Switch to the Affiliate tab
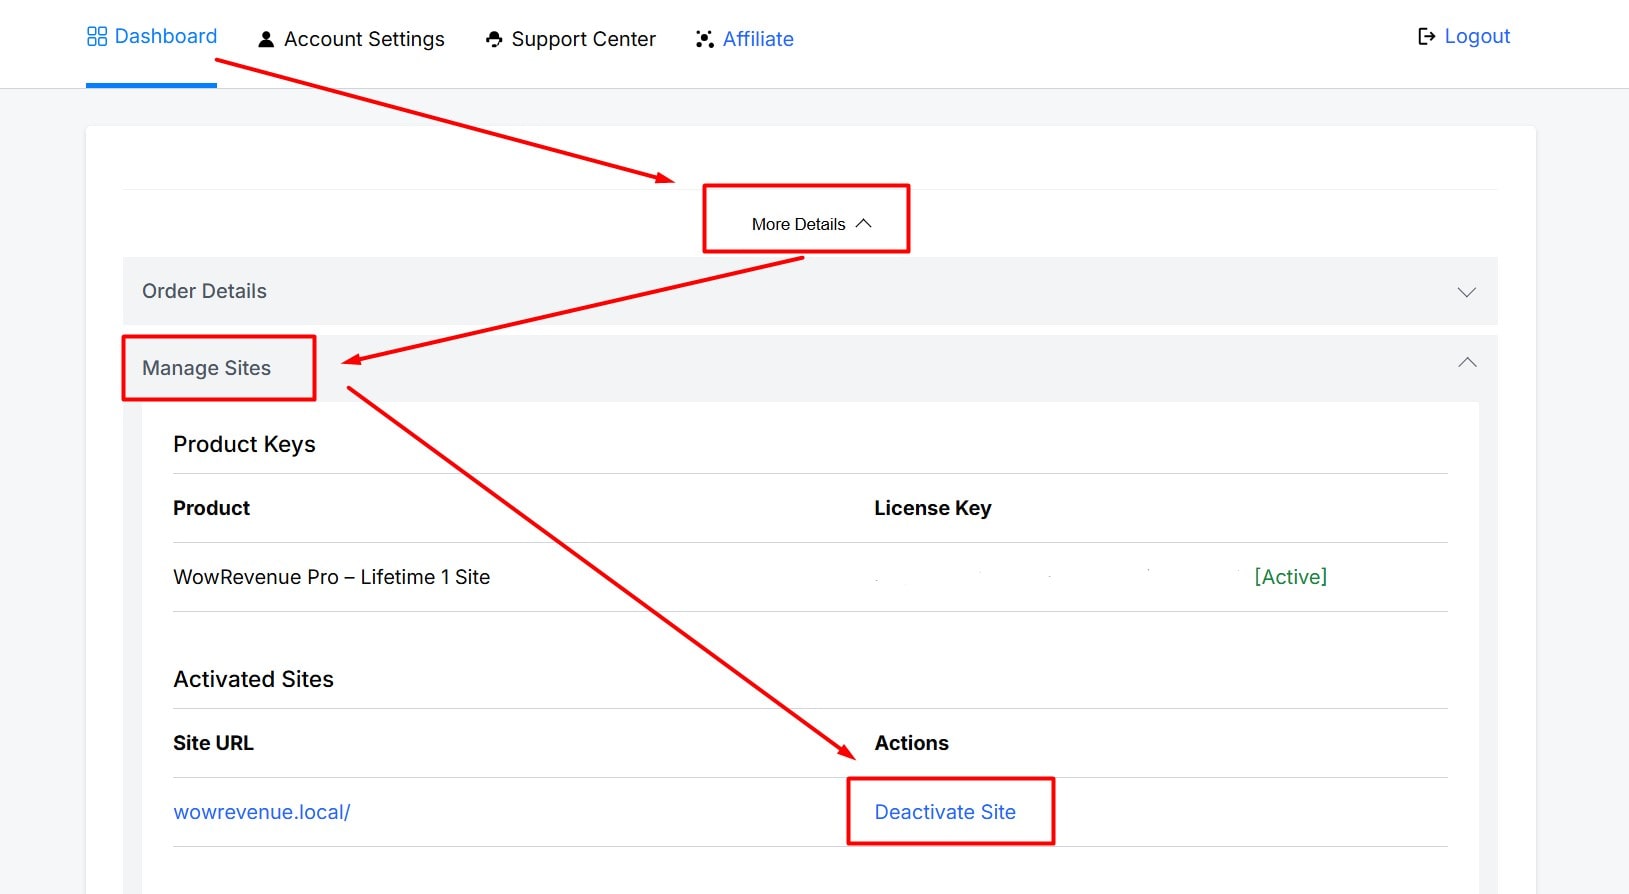Viewport: 1629px width, 894px height. click(745, 40)
